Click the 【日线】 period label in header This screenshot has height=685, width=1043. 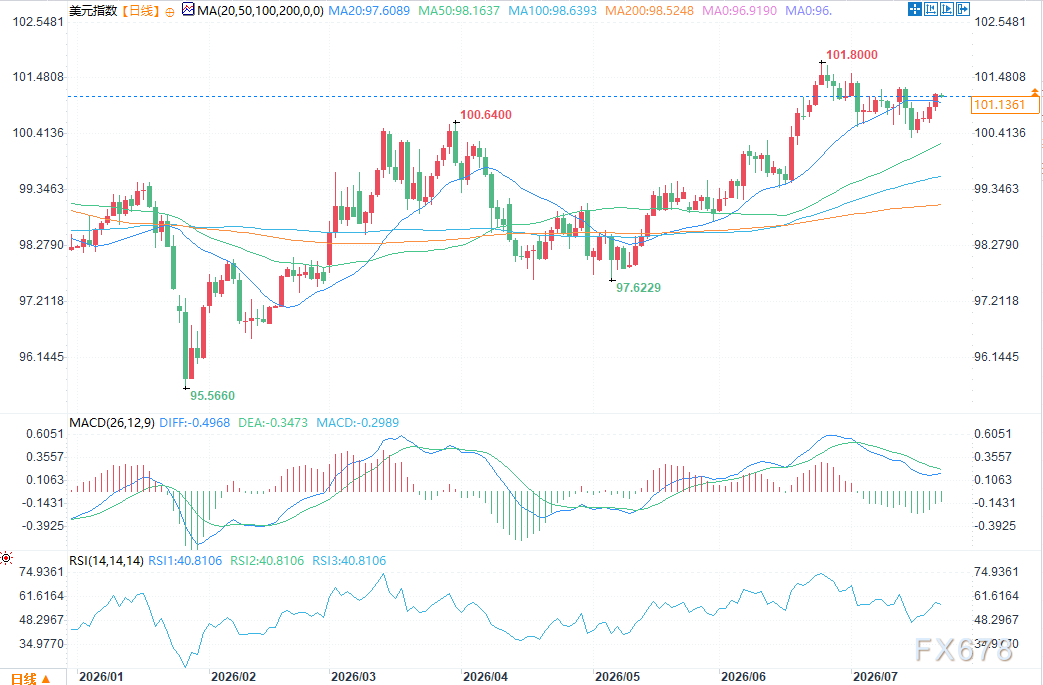pyautogui.click(x=141, y=11)
